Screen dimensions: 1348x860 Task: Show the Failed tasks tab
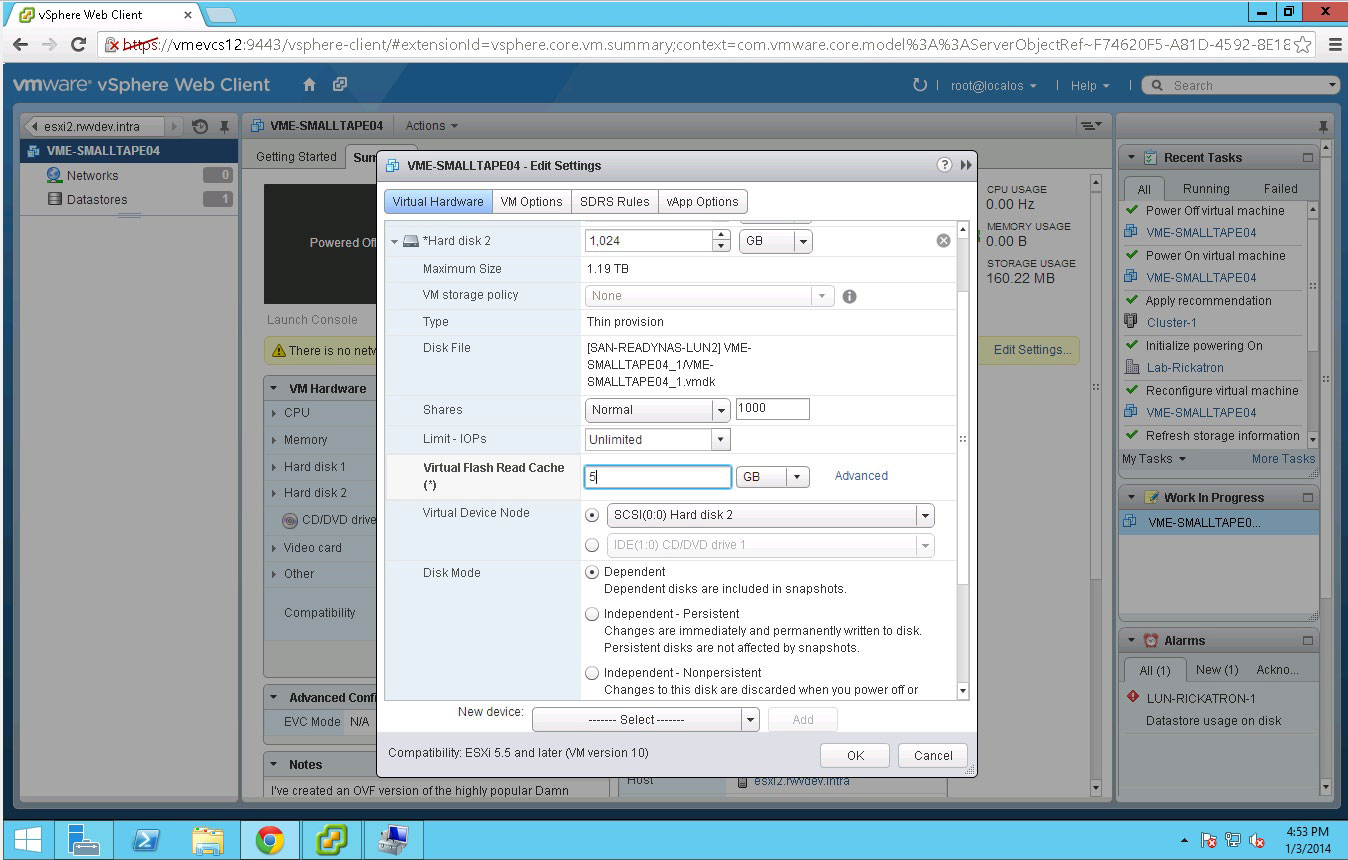coord(1280,188)
